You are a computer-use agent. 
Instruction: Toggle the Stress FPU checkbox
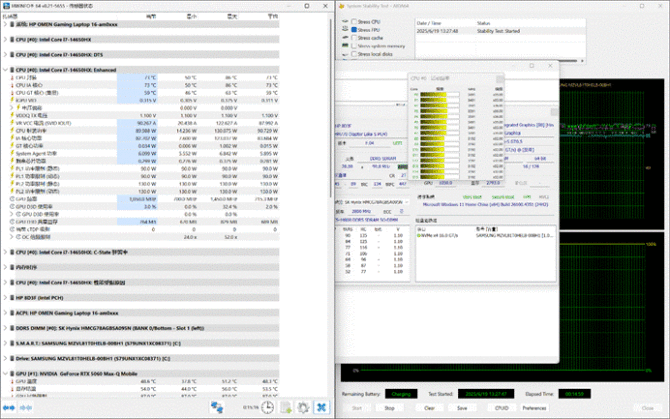(353, 30)
